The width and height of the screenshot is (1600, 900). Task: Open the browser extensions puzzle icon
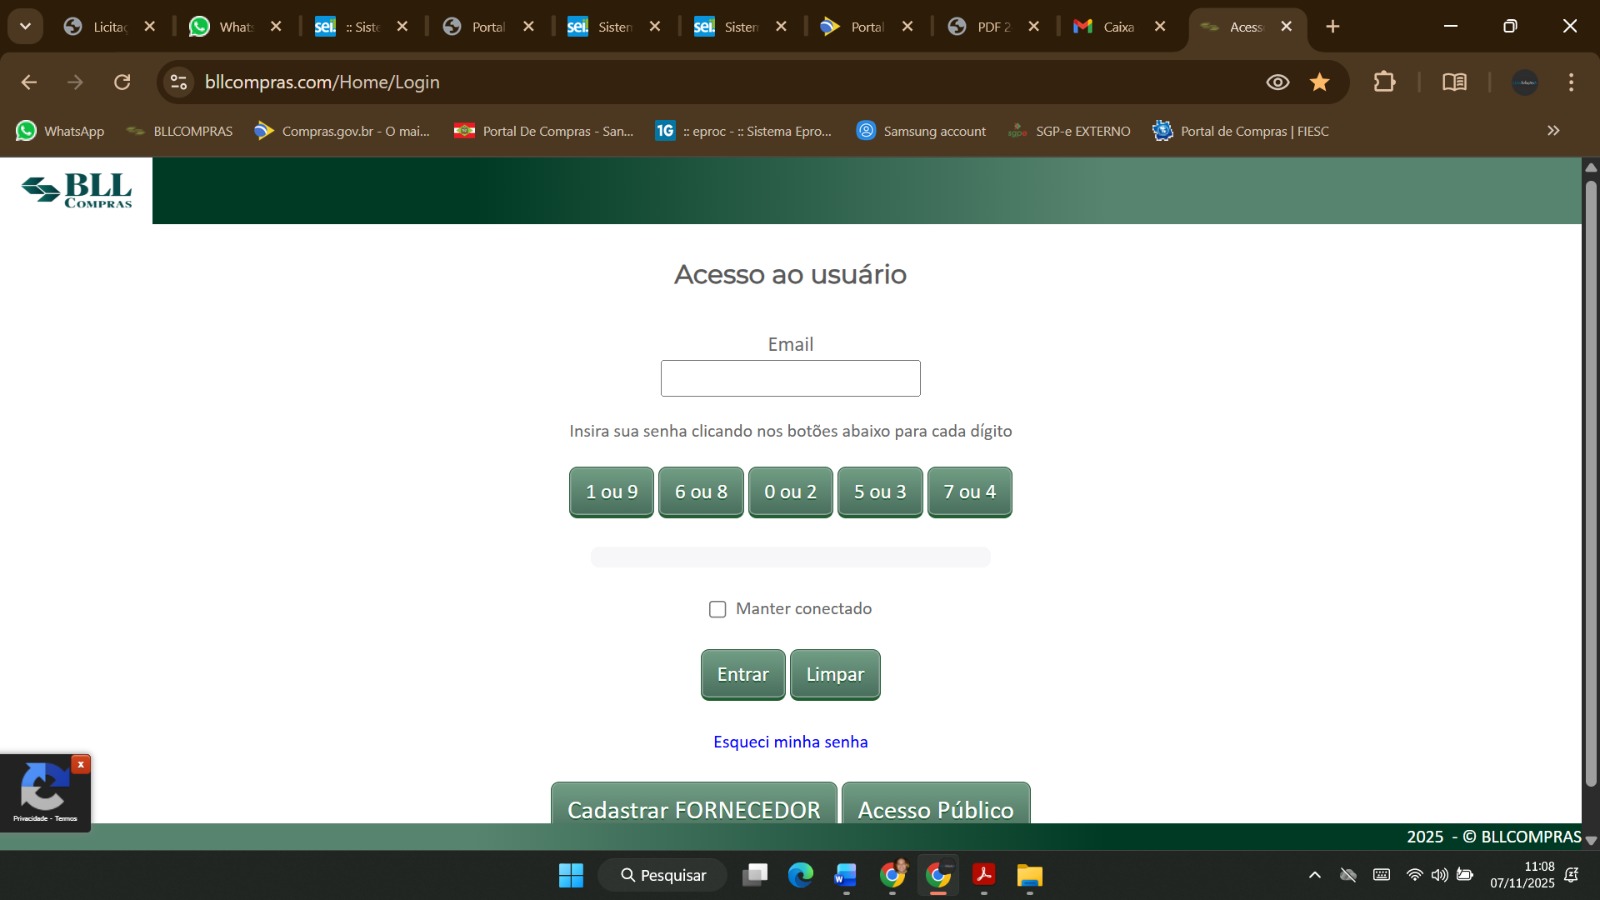1384,82
